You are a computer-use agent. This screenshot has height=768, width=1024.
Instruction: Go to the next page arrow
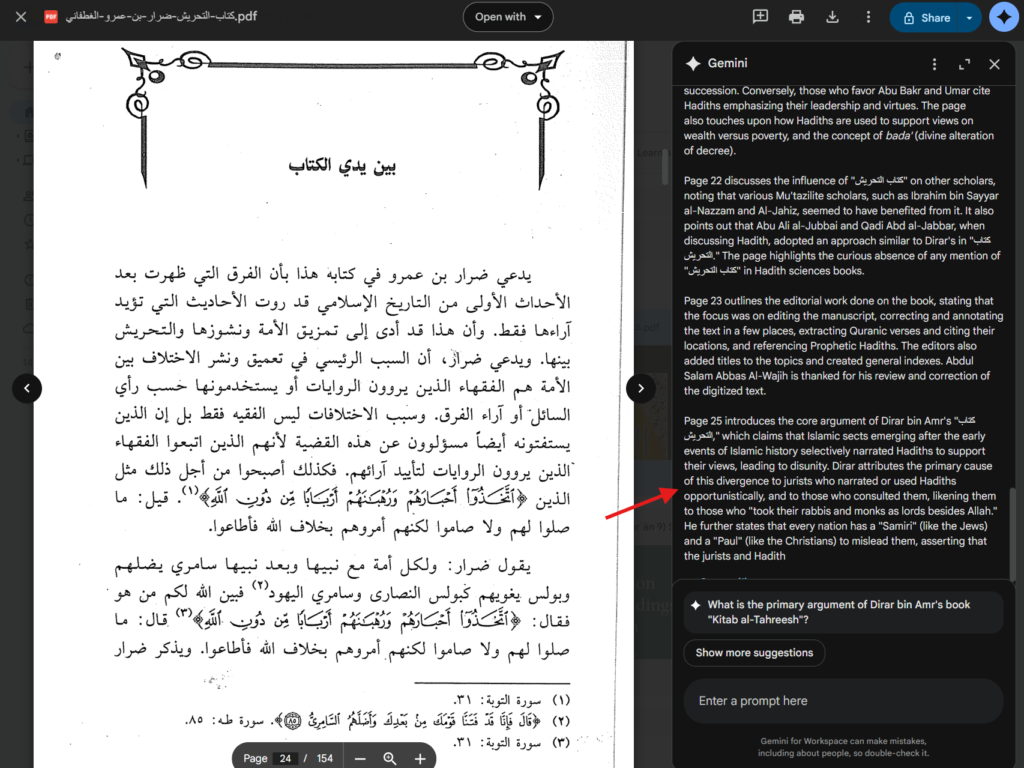coord(641,389)
